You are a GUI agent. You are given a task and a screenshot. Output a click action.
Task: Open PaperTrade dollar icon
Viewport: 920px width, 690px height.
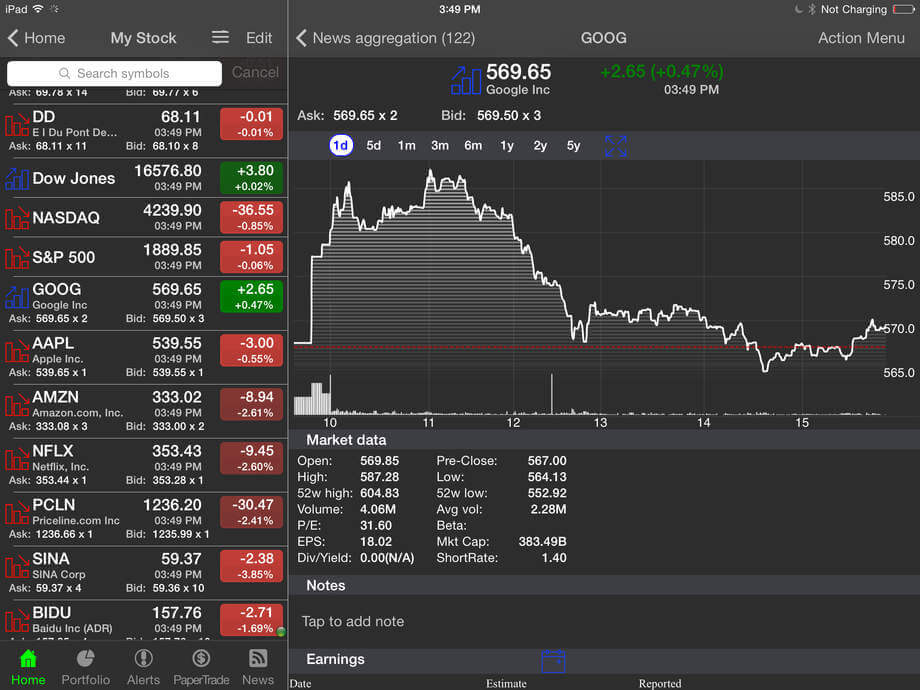tap(201, 658)
